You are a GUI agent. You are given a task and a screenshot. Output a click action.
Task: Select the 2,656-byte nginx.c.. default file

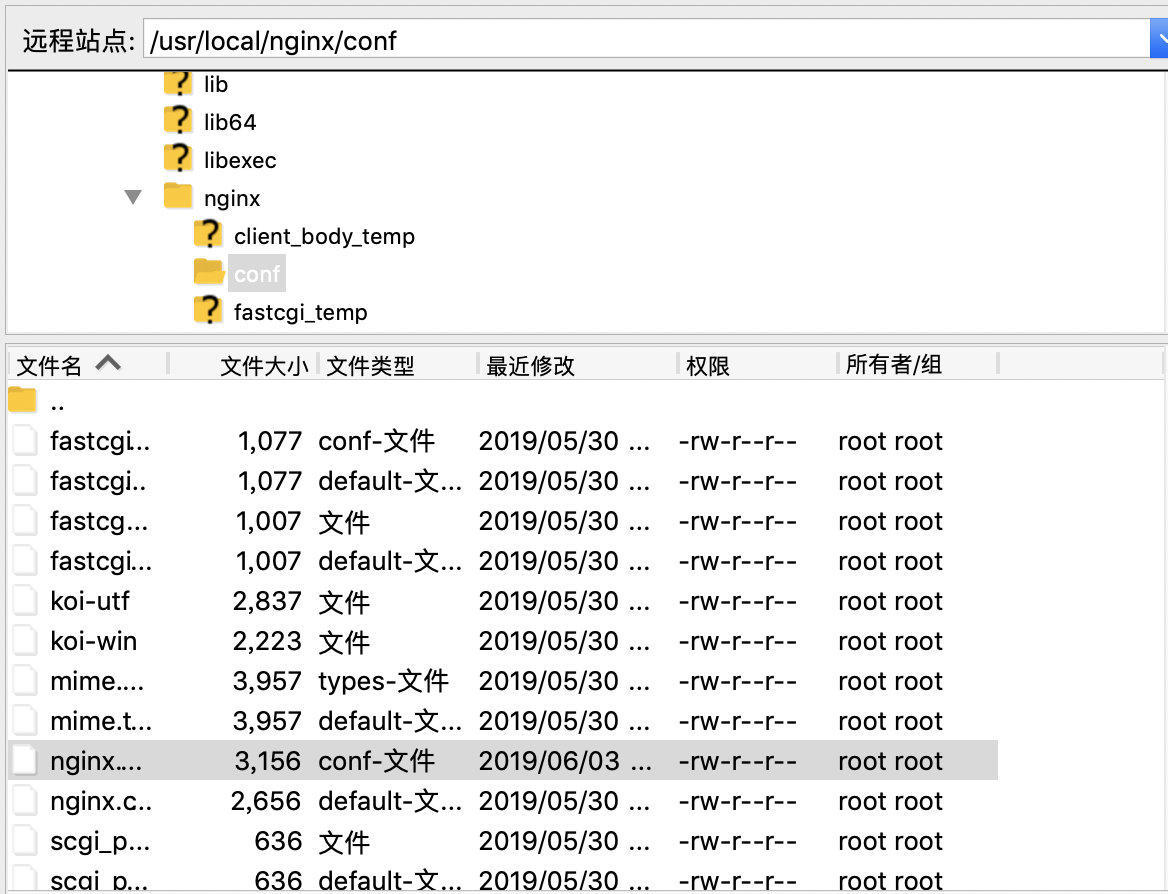503,801
